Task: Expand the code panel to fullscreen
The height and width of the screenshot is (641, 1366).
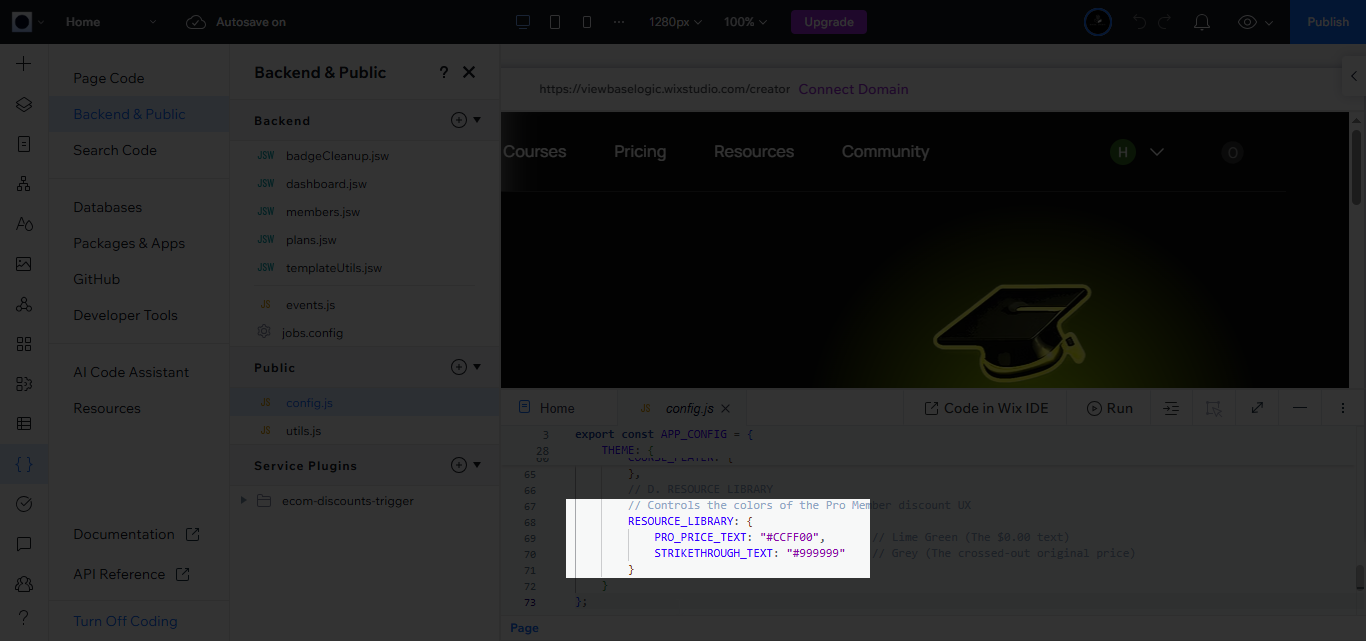Action: click(x=1257, y=407)
